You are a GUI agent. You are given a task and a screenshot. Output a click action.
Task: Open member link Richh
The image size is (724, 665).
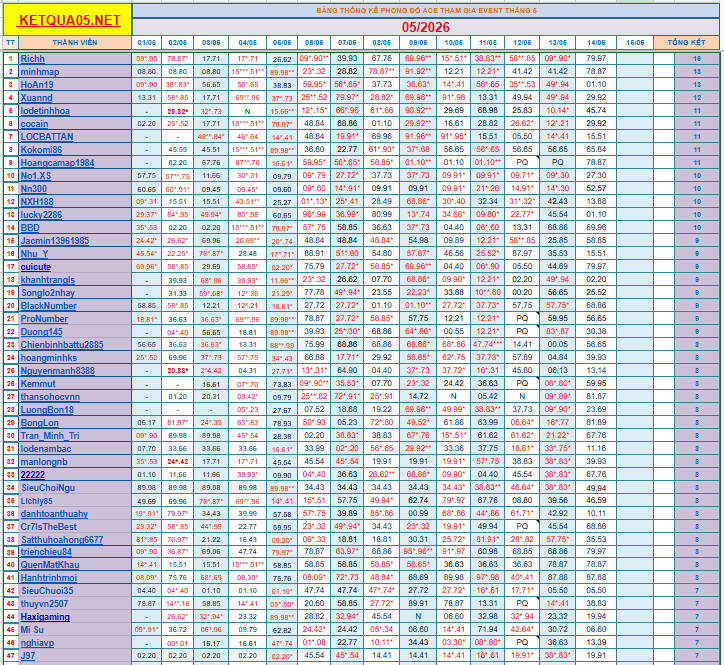coord(32,59)
